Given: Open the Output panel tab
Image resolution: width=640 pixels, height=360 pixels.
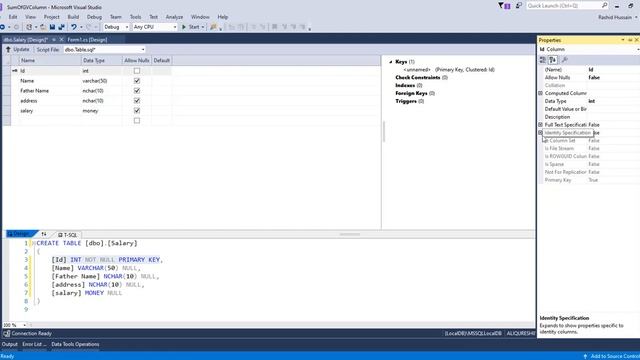Looking at the screenshot, I should [9, 344].
